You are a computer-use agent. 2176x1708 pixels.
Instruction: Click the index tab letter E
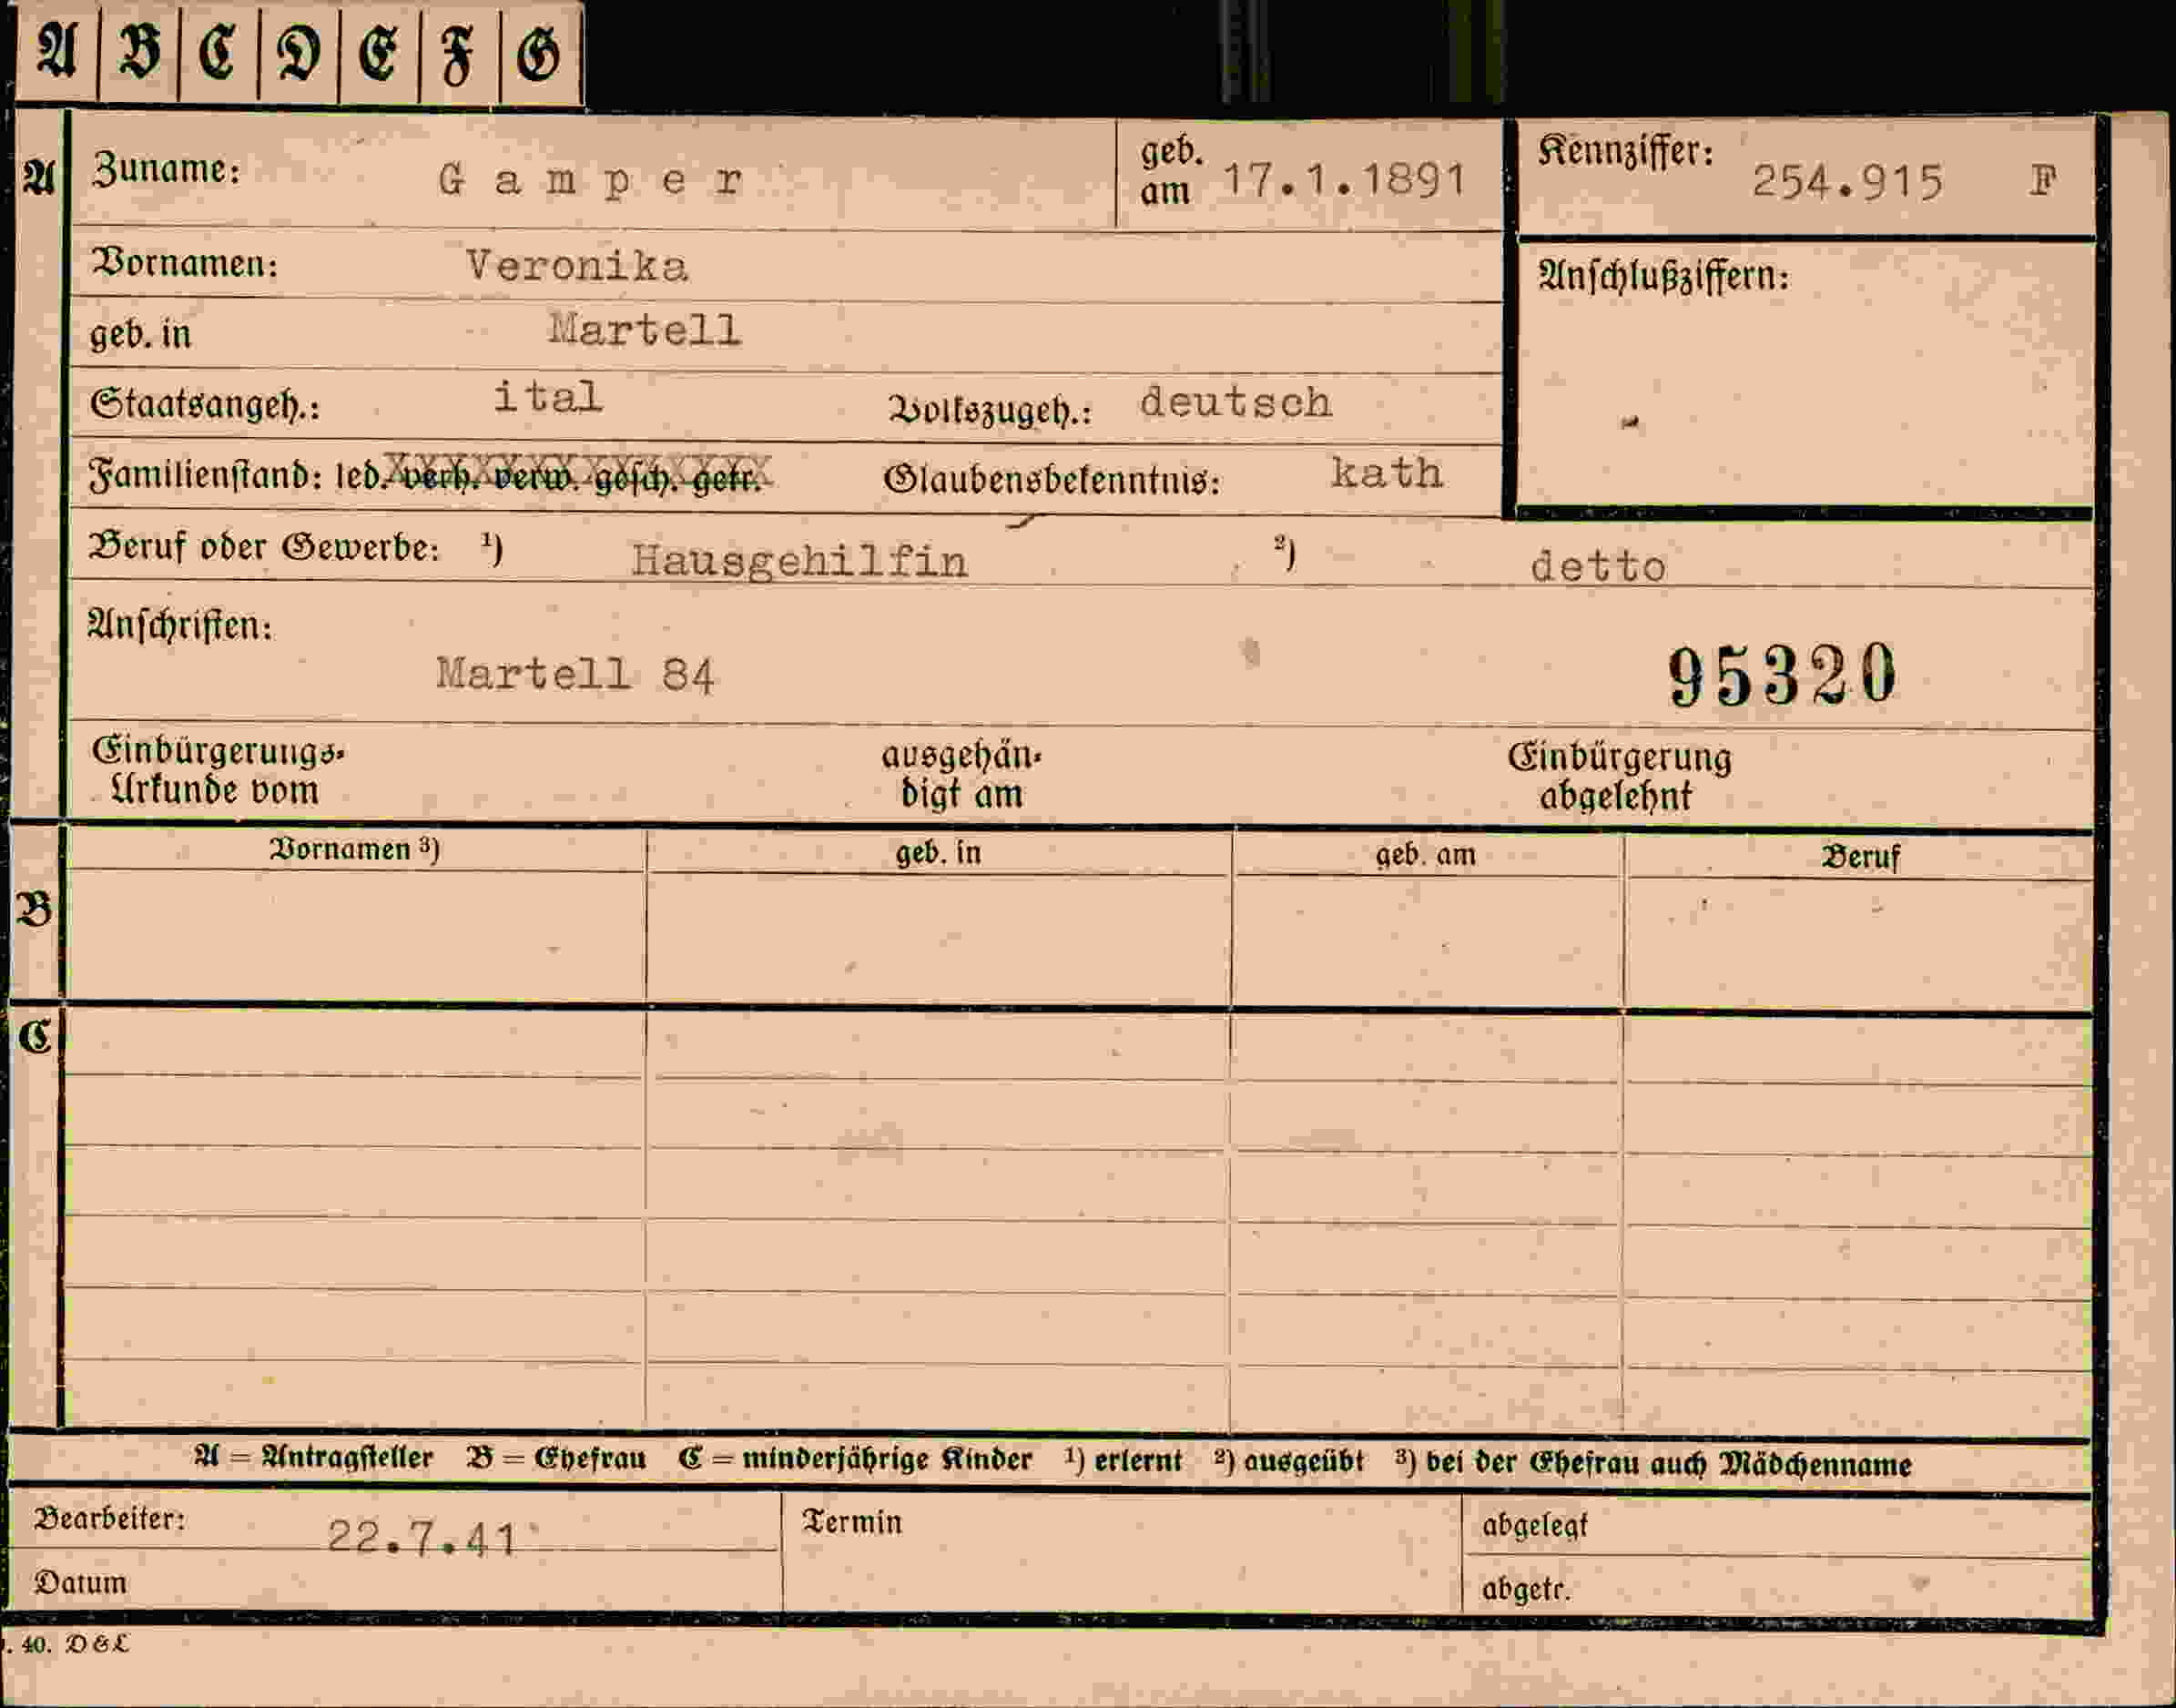click(x=378, y=52)
